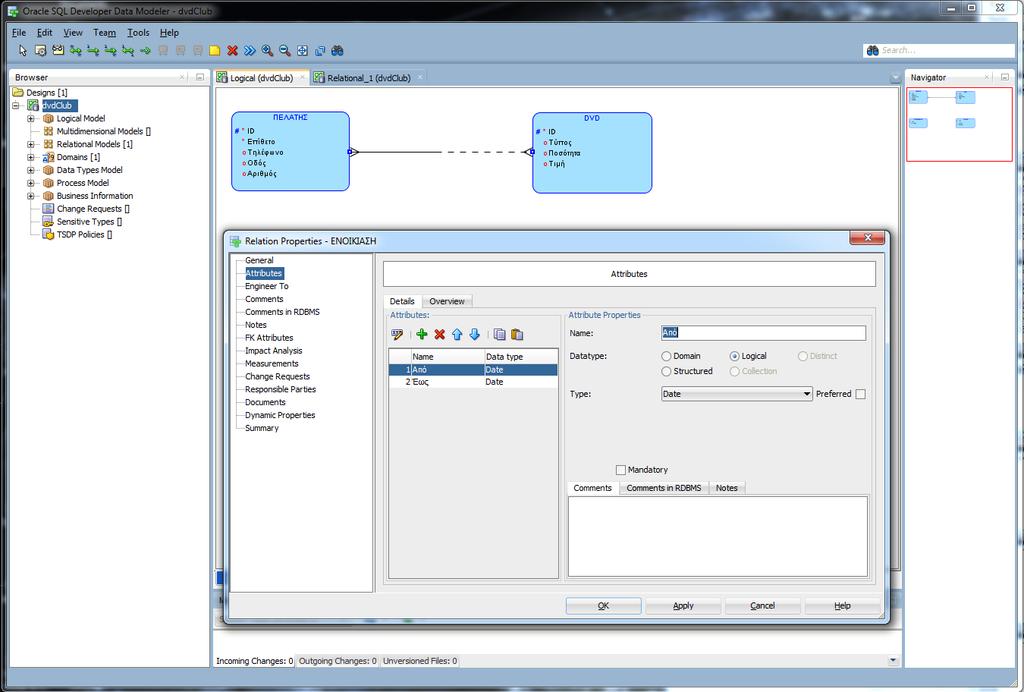The width and height of the screenshot is (1024, 692).
Task: Select the Logical datatype radio button
Action: 735,356
